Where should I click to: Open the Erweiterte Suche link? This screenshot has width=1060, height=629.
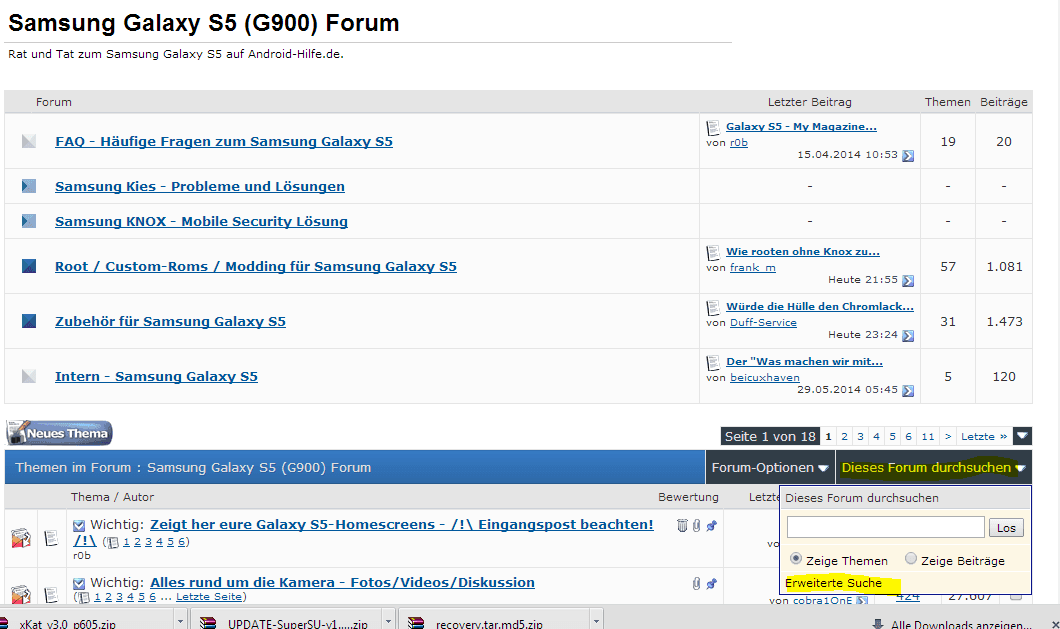click(834, 582)
